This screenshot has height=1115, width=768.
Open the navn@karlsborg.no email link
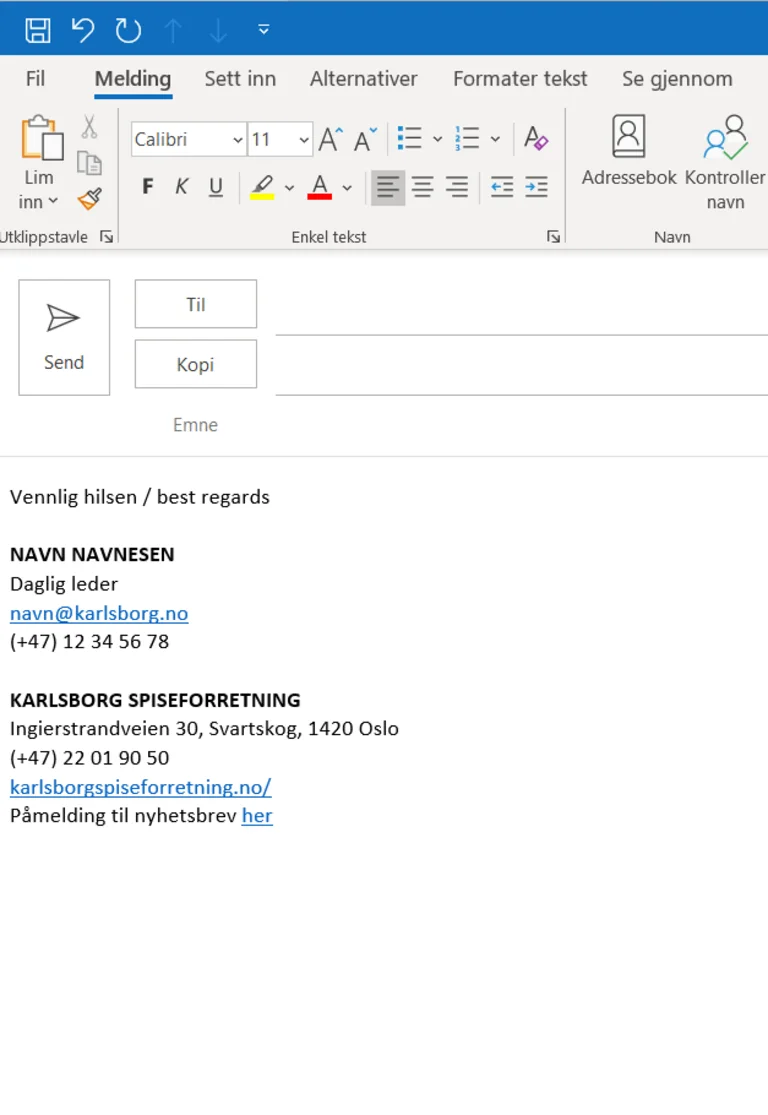coord(99,613)
